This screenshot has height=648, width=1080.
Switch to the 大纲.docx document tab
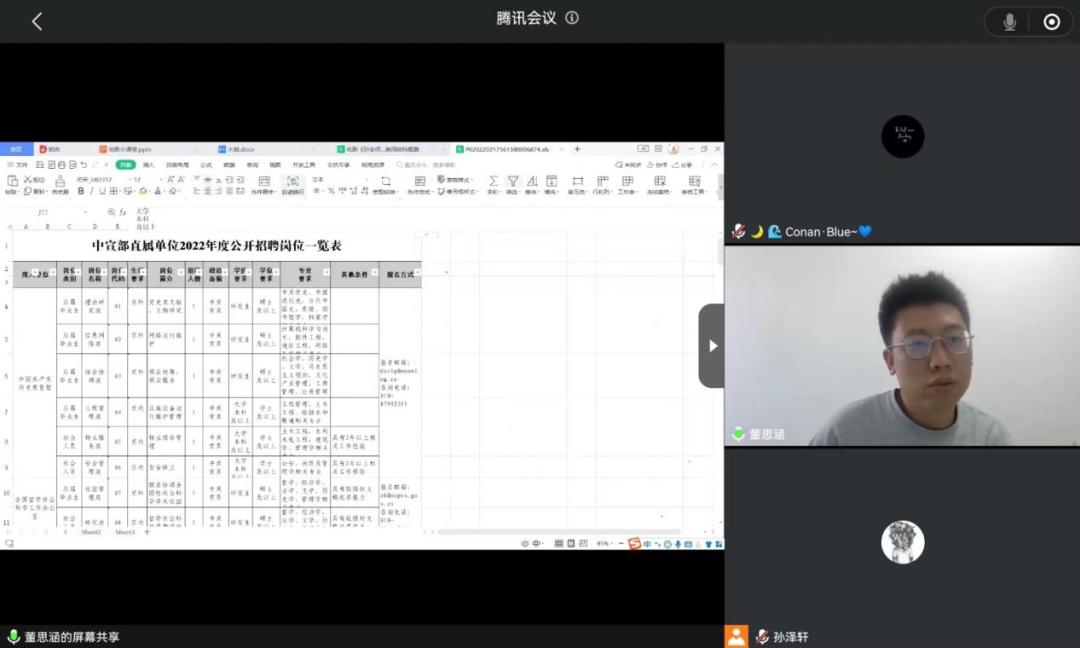(241, 149)
